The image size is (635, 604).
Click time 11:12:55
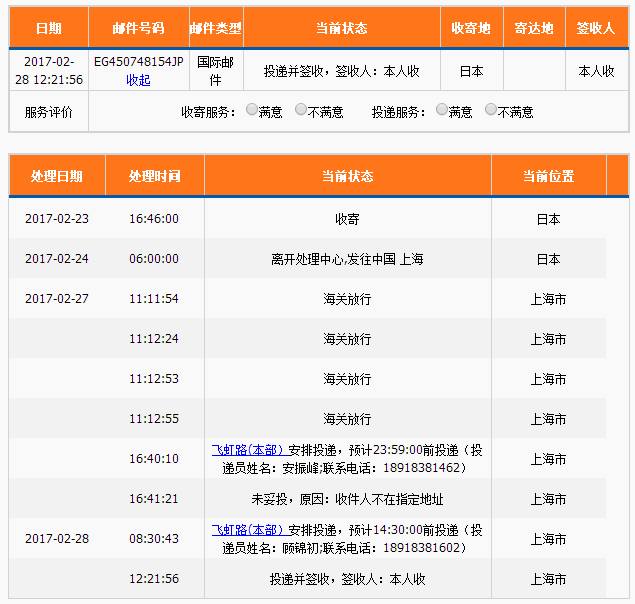[x=154, y=418]
